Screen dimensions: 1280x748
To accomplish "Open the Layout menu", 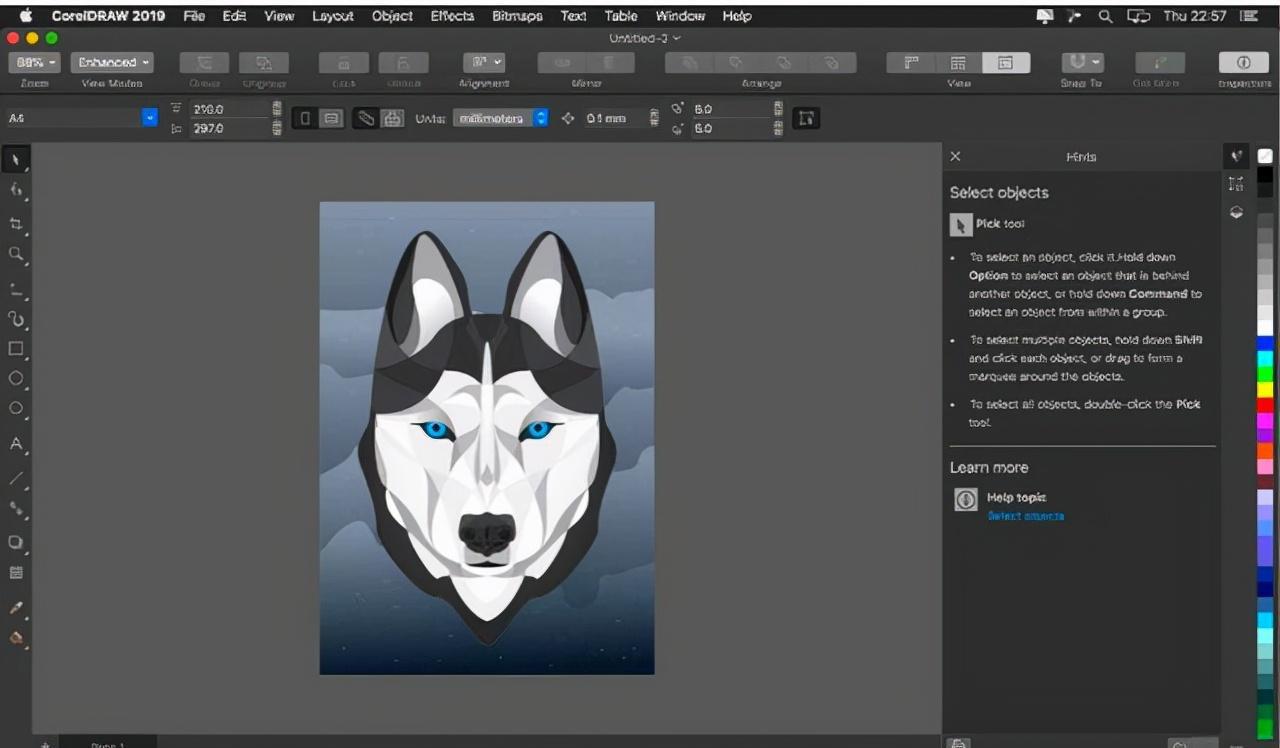I will tap(332, 16).
